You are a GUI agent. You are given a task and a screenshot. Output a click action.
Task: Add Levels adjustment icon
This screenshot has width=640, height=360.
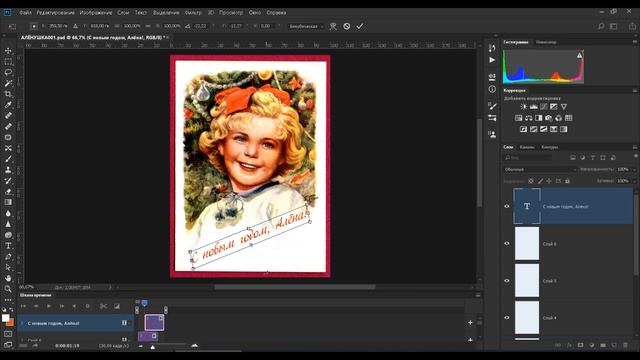(533, 107)
